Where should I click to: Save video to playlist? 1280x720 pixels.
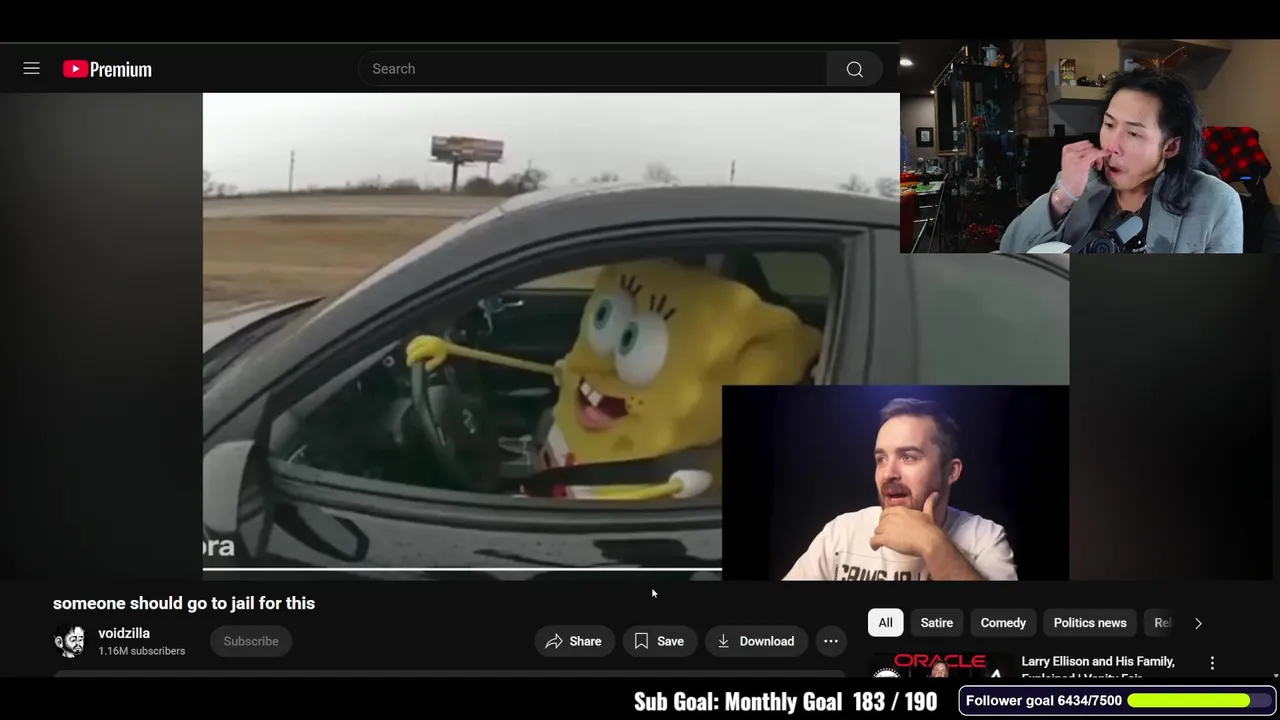659,641
